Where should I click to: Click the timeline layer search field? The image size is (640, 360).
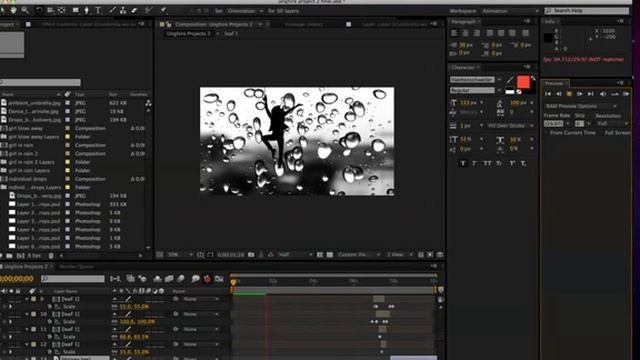pyautogui.click(x=73, y=279)
